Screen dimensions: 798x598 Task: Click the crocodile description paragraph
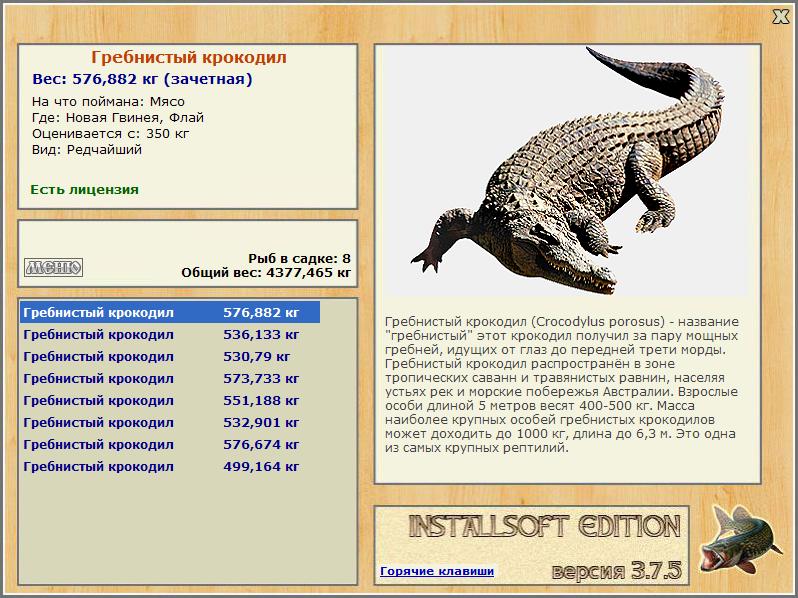point(561,385)
